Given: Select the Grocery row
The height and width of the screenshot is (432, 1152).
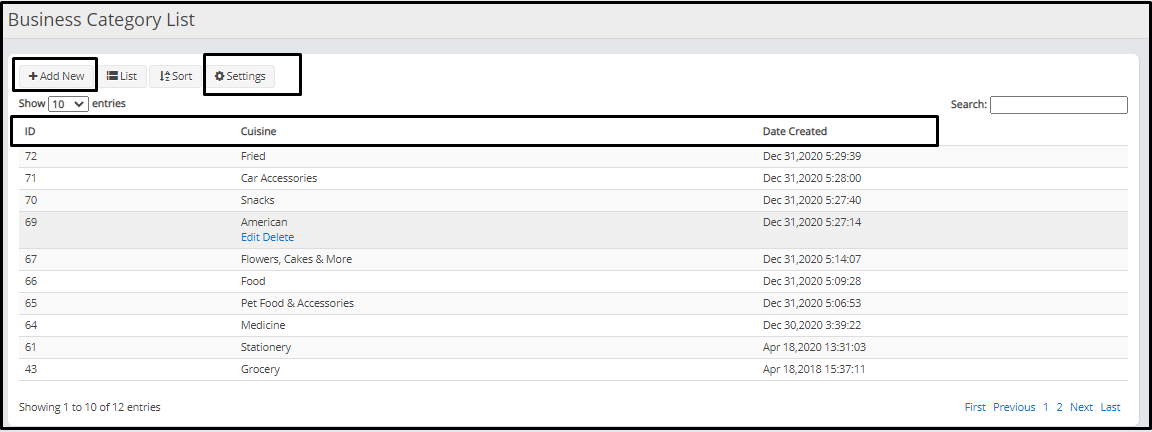Looking at the screenshot, I should [x=573, y=370].
